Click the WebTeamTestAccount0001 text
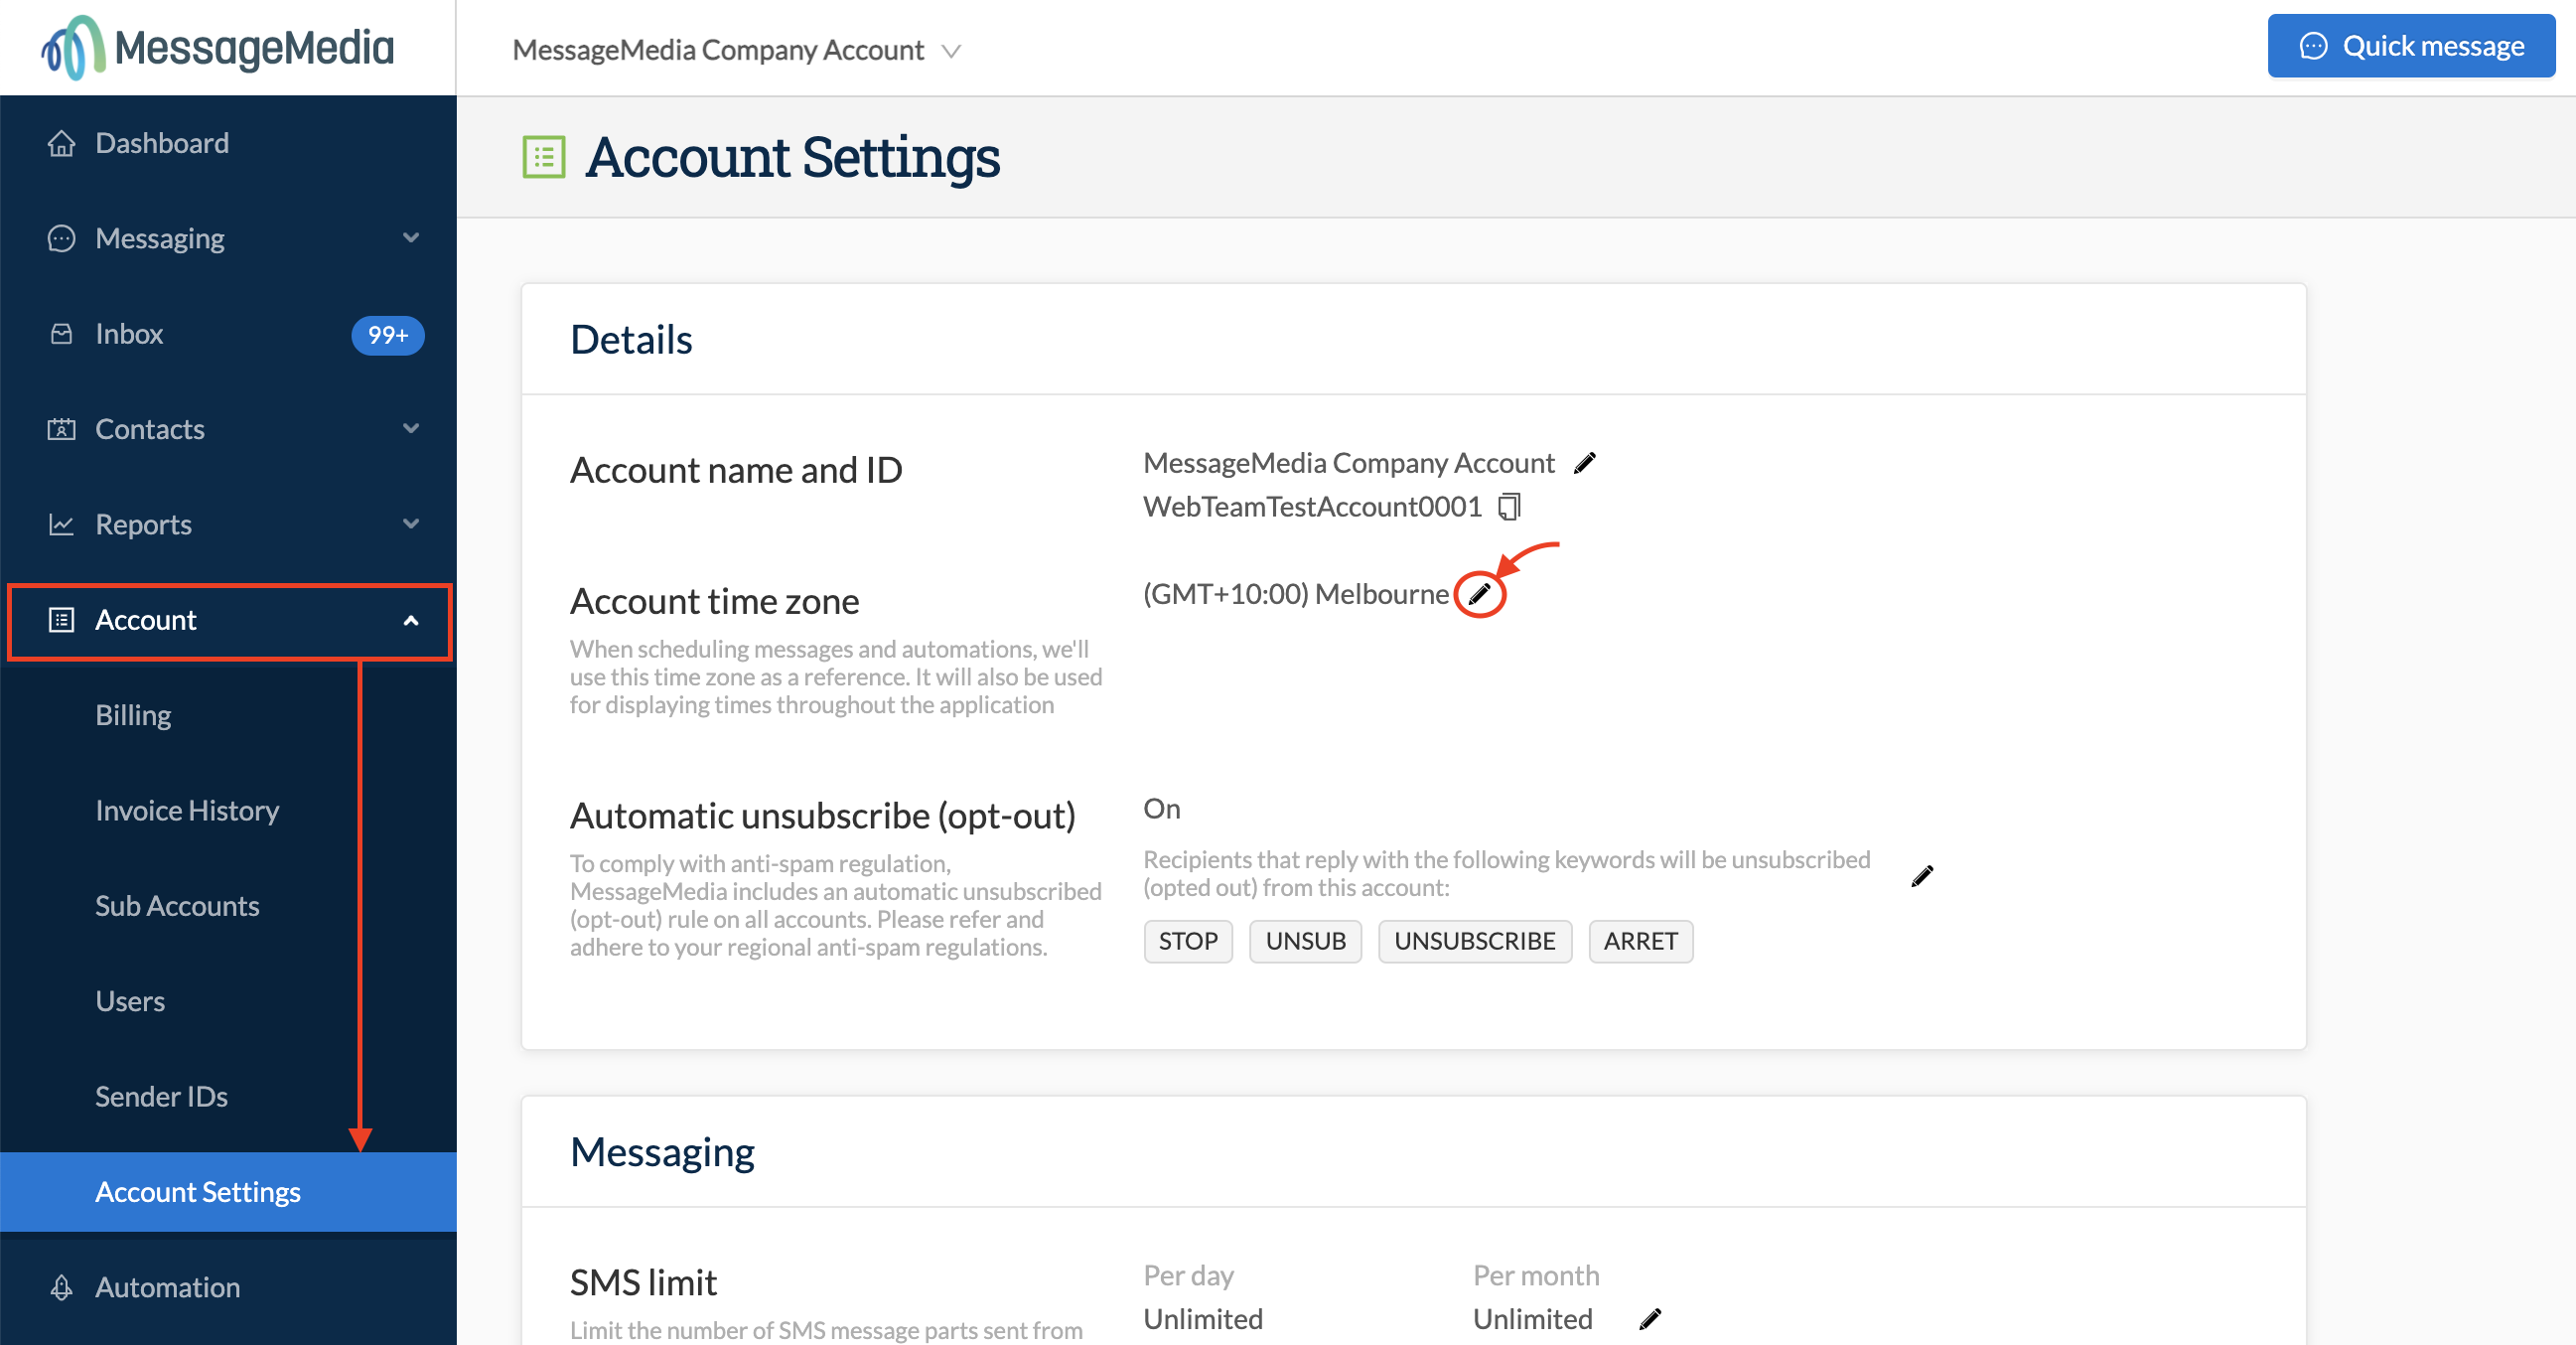 (1312, 507)
